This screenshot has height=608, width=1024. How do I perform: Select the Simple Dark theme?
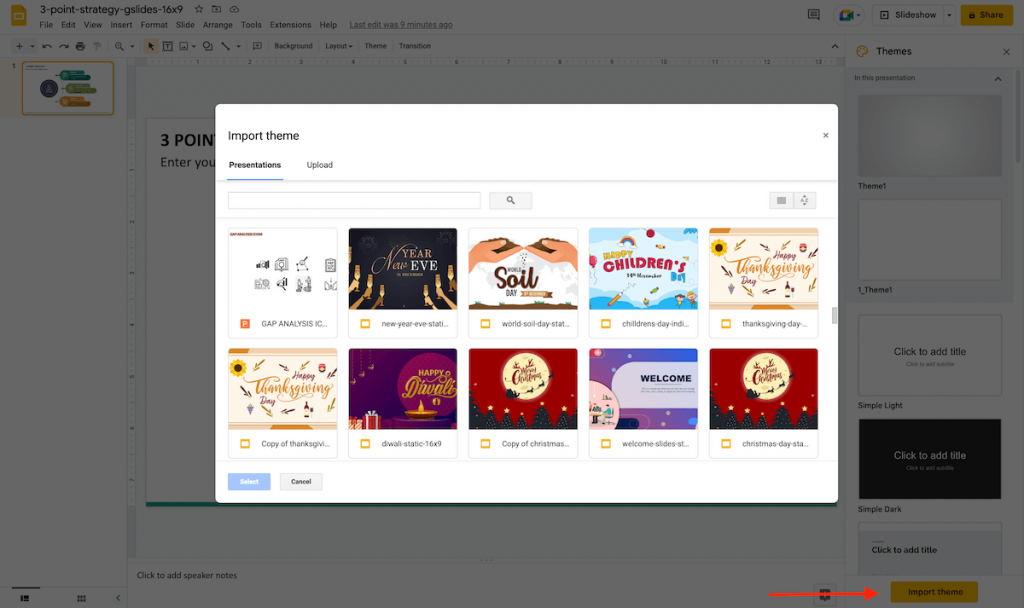coord(929,459)
